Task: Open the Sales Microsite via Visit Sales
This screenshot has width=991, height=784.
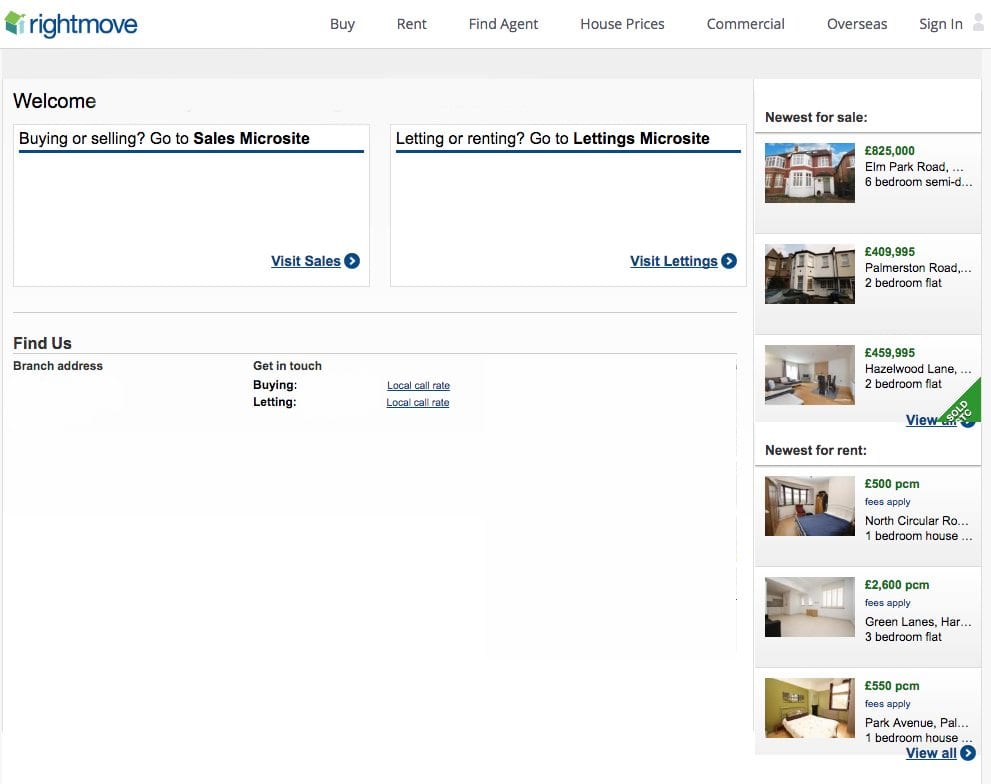Action: click(x=306, y=261)
